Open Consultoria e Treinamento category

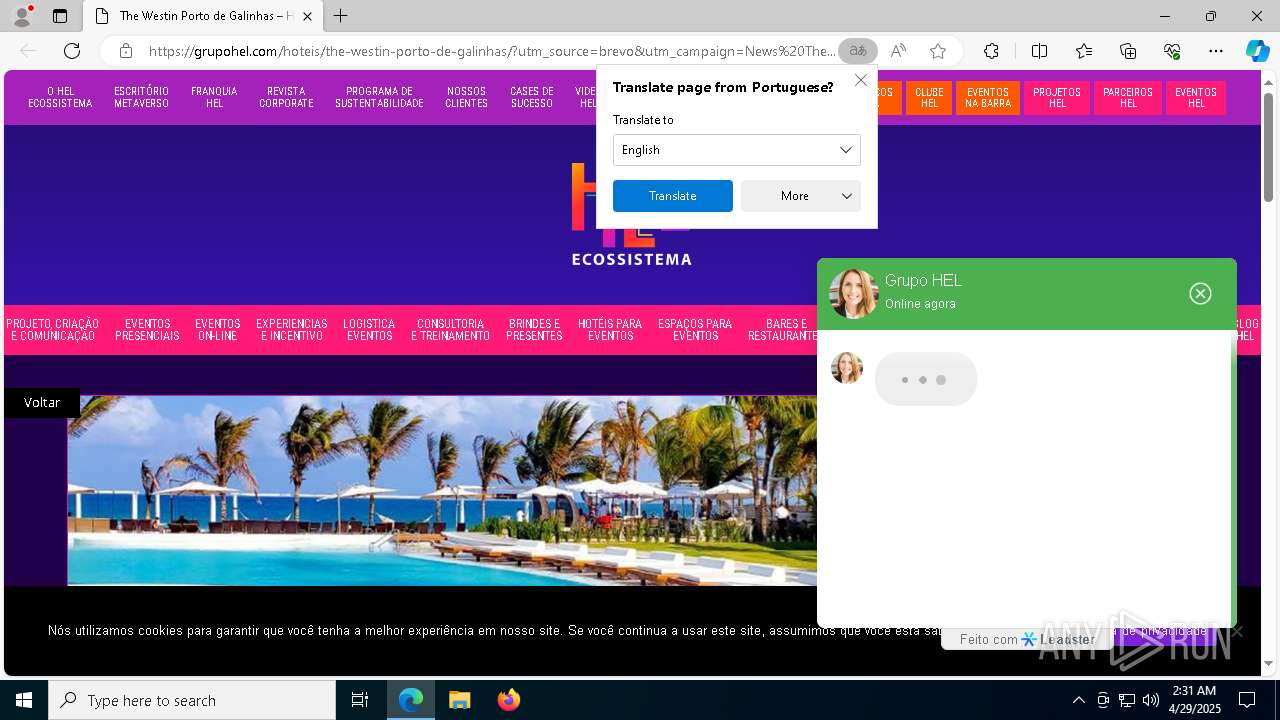coord(451,330)
